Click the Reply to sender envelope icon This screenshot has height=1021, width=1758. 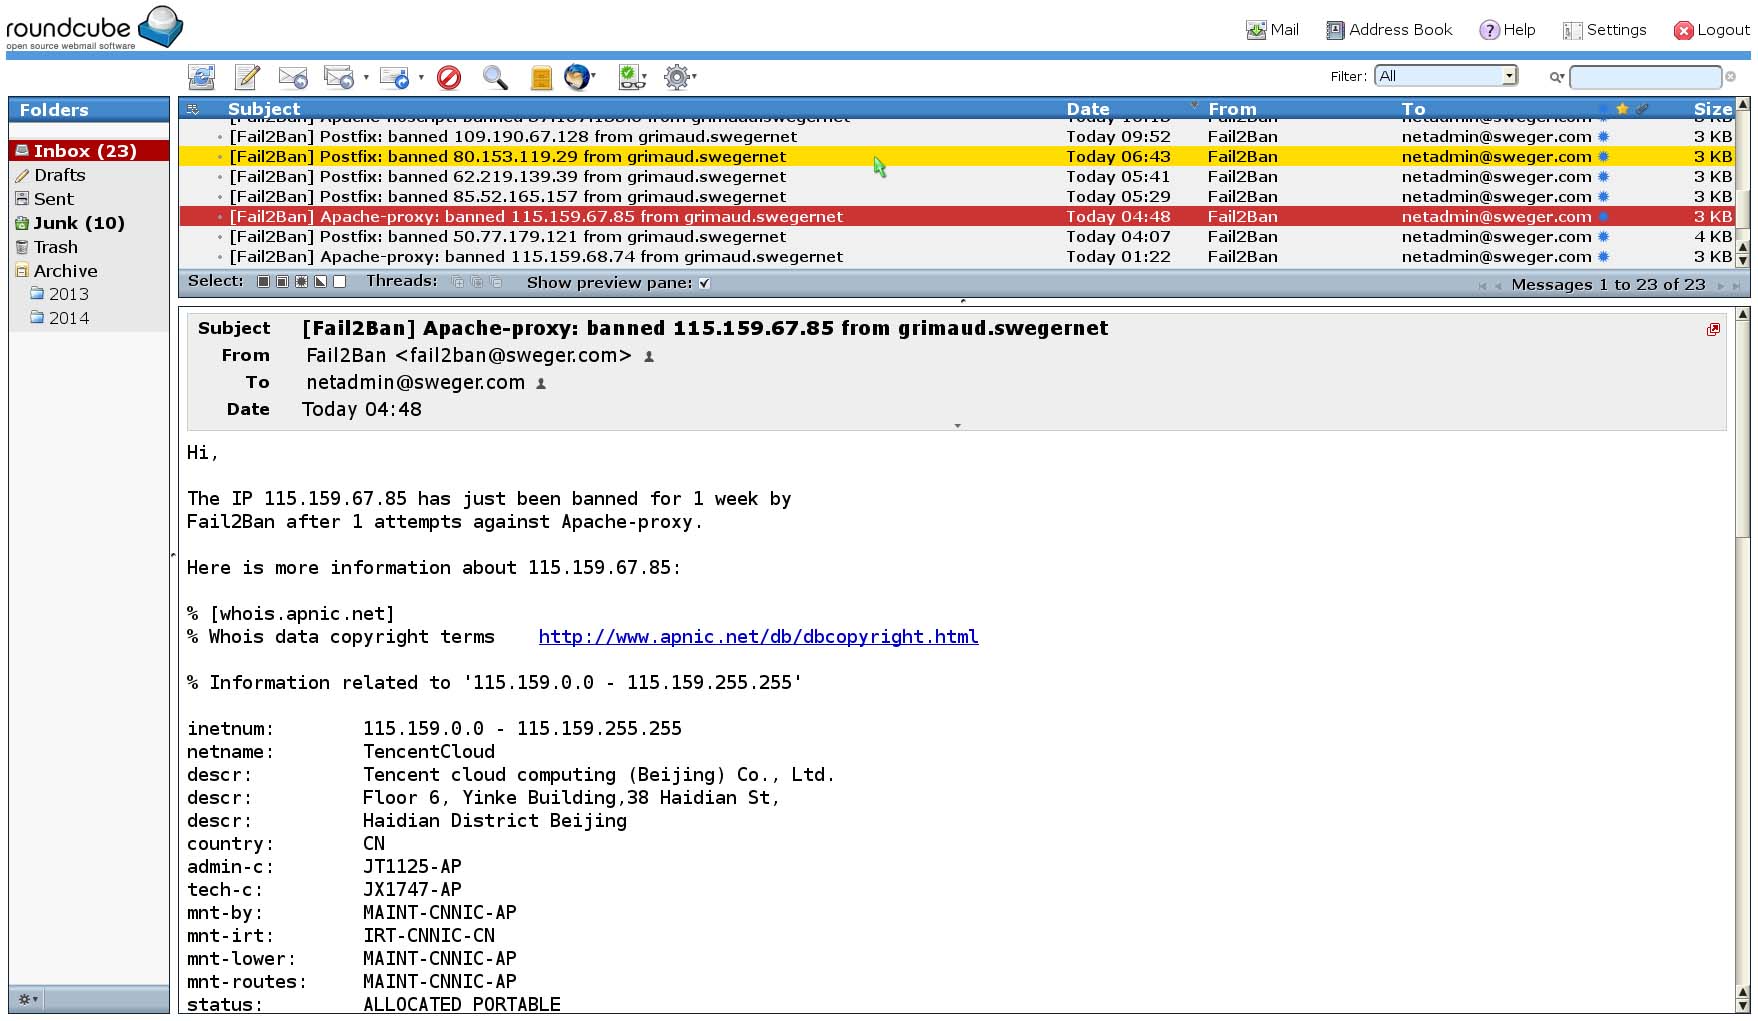click(x=293, y=77)
